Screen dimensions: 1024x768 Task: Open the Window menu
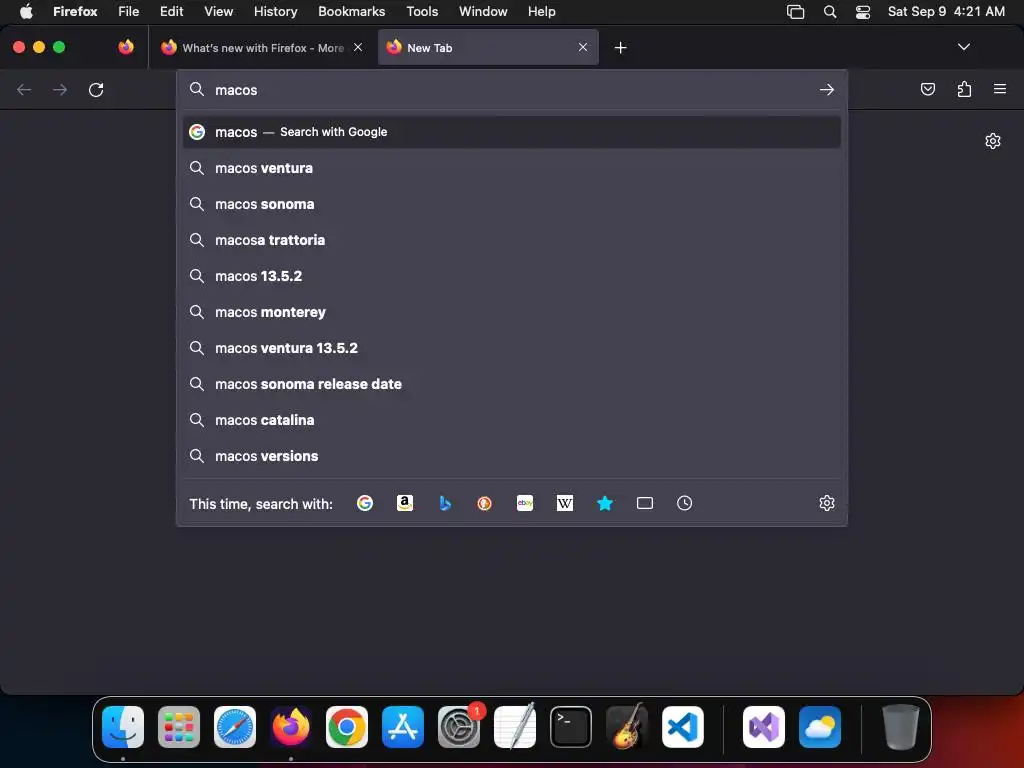pyautogui.click(x=483, y=11)
